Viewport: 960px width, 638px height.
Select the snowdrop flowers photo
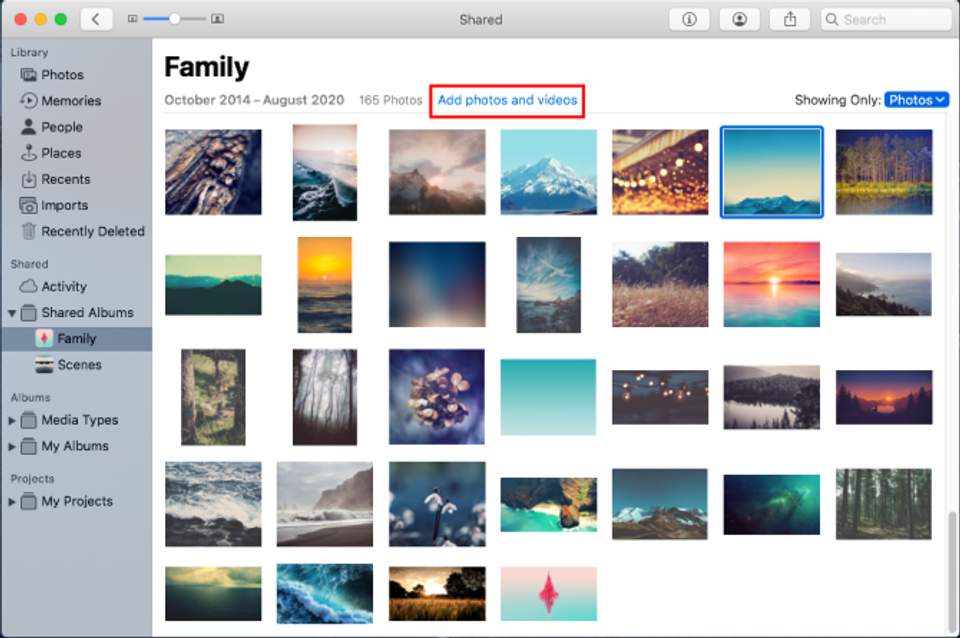[x=437, y=504]
